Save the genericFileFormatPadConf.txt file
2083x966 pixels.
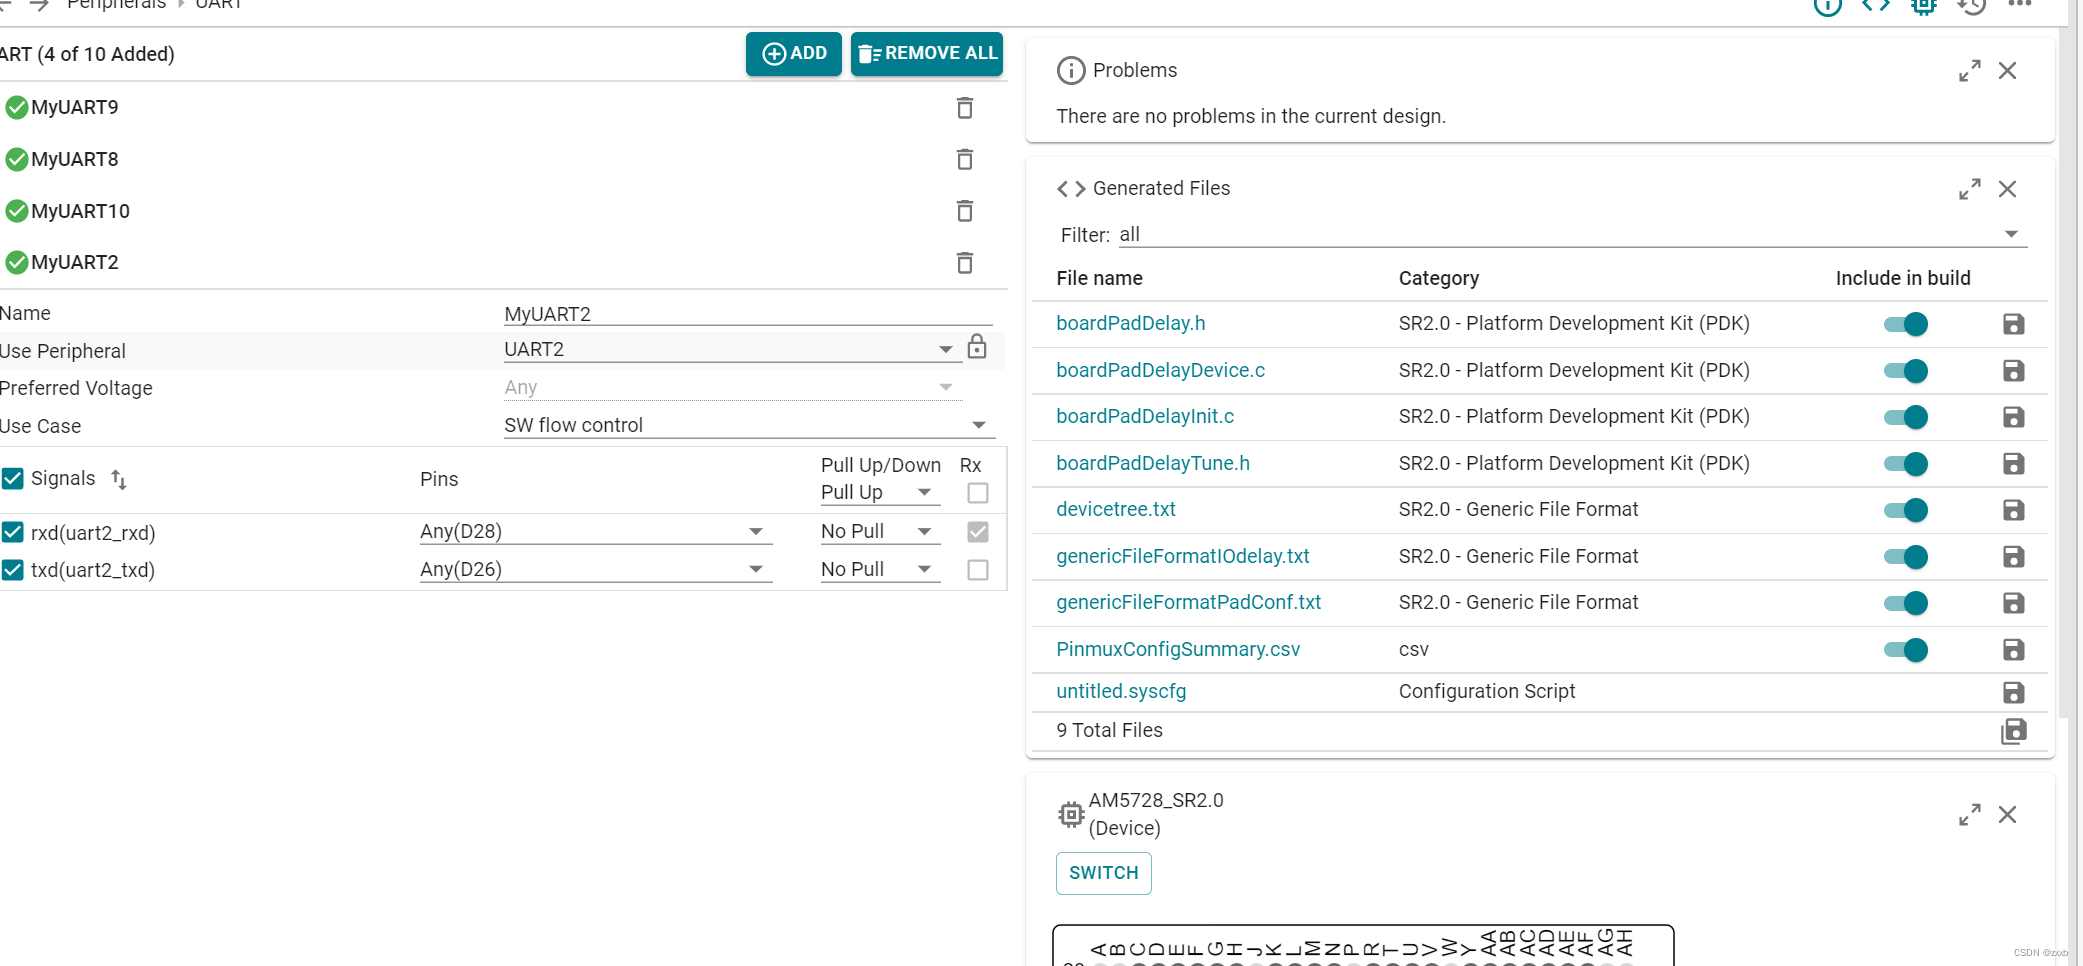(x=2013, y=603)
